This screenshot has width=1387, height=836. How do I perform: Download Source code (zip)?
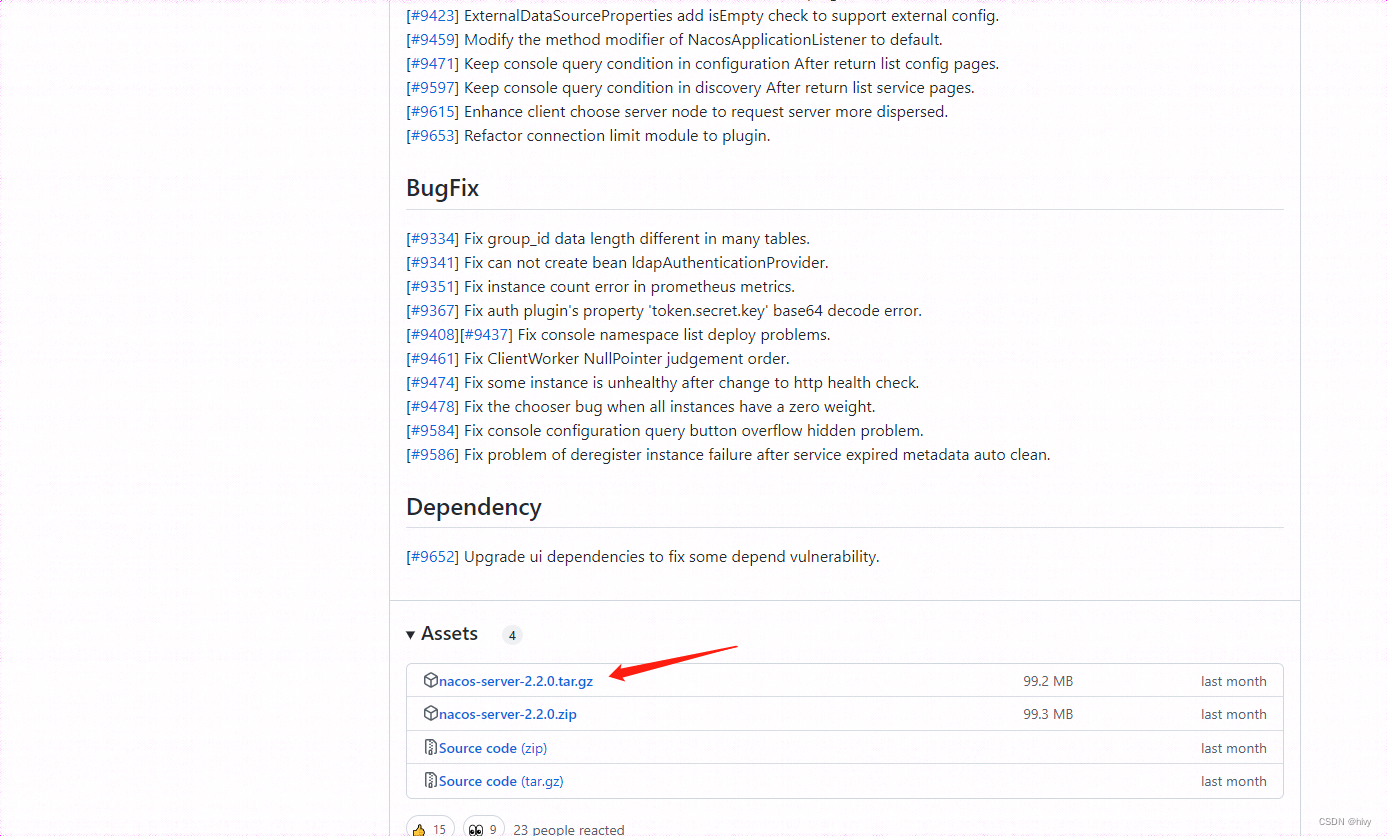tap(493, 748)
